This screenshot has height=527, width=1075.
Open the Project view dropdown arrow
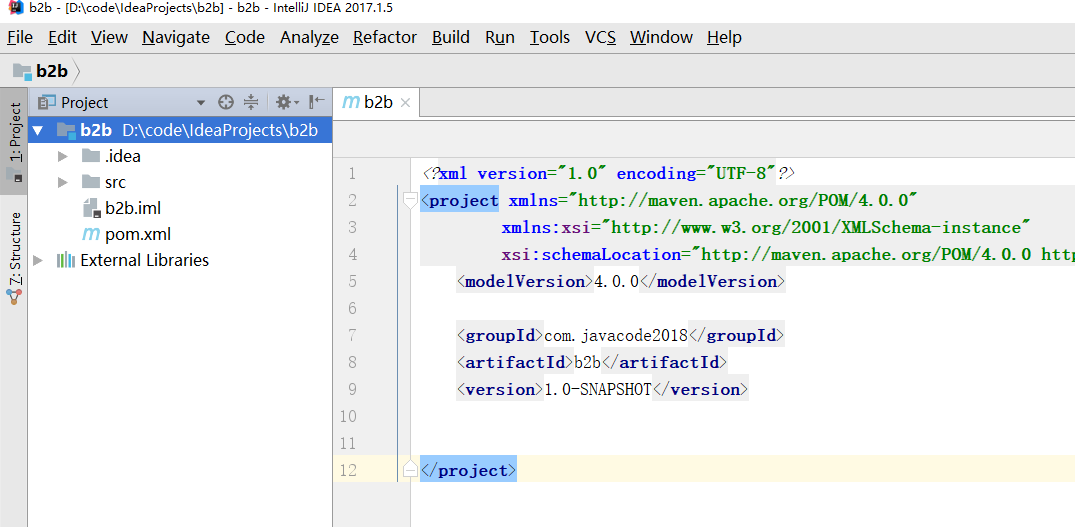[x=200, y=102]
